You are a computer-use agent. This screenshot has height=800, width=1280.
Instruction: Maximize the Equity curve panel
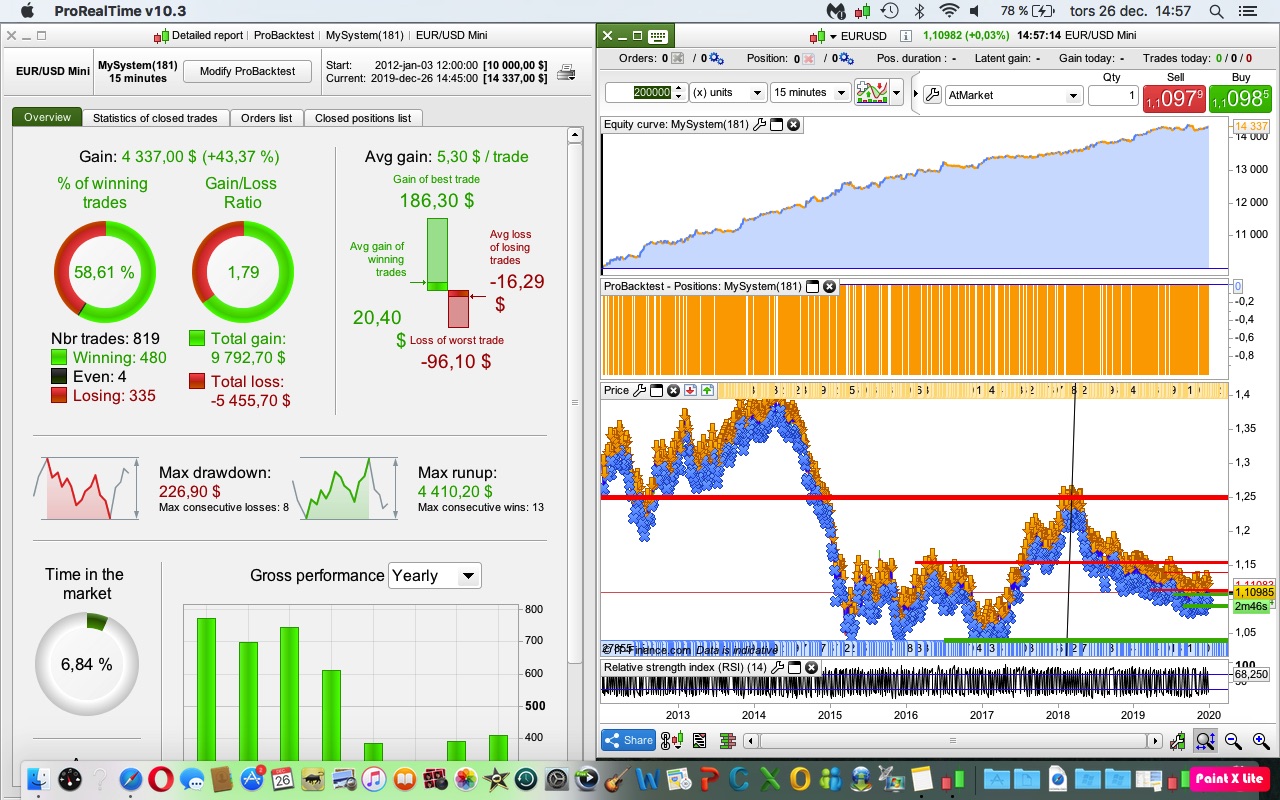coord(776,125)
